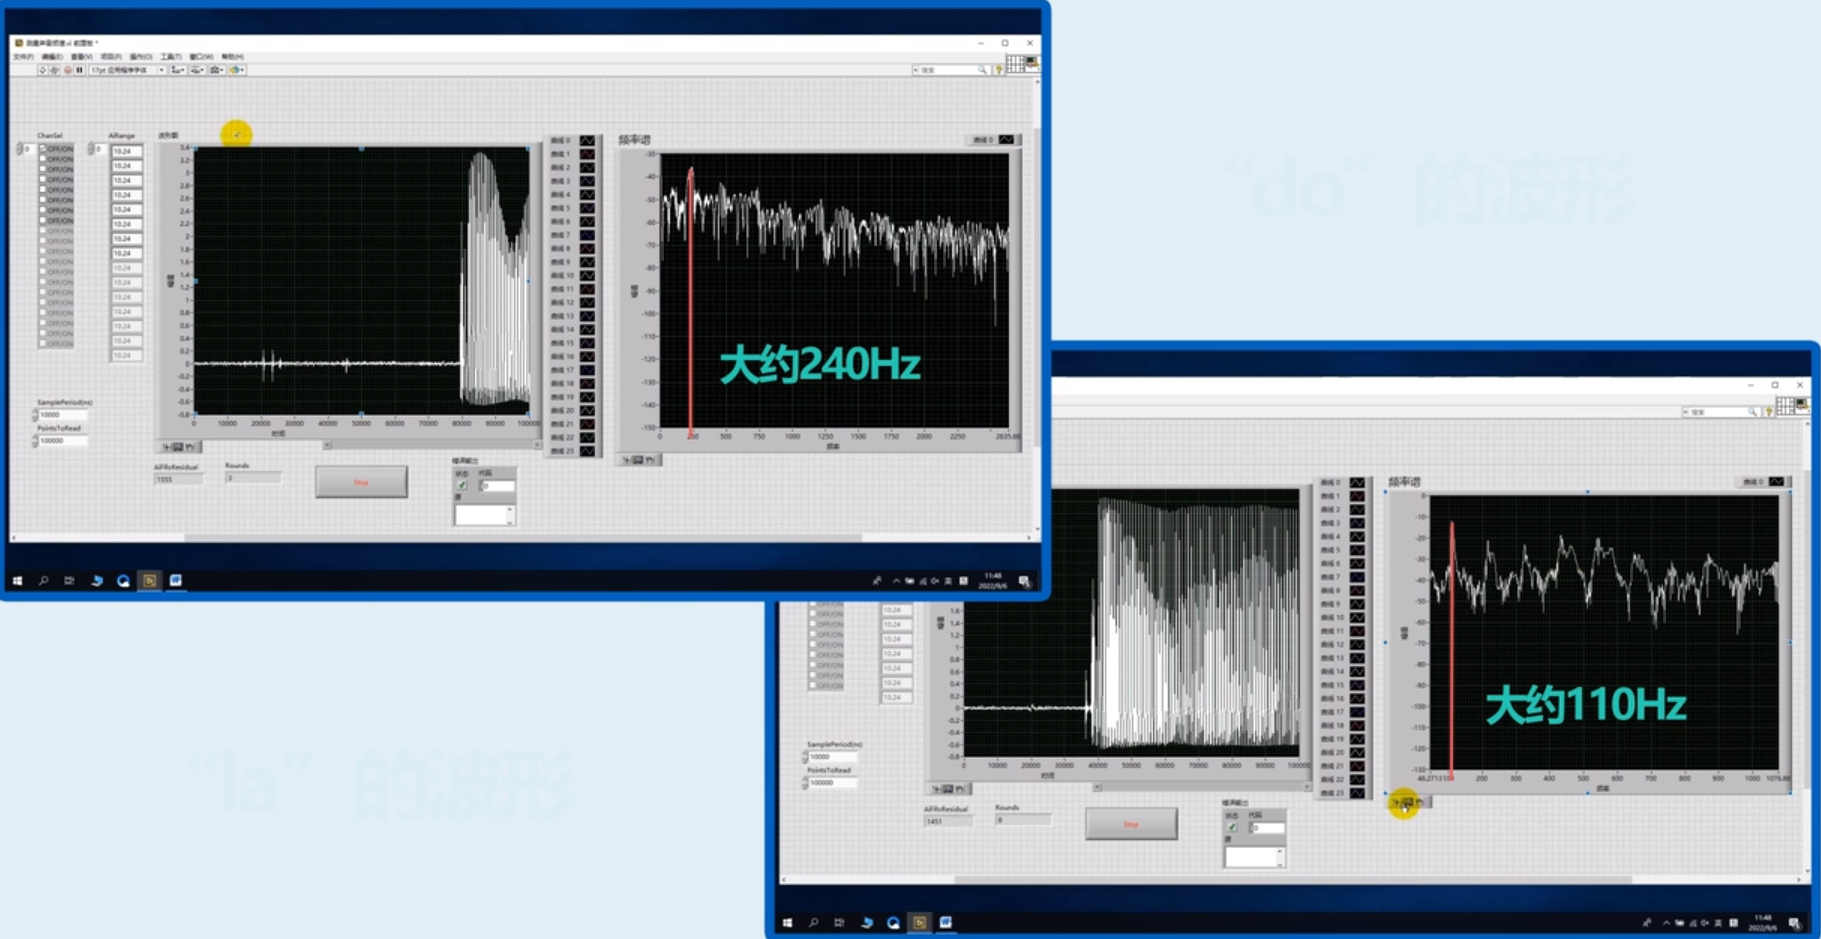
Task: Toggle the first ChanSel OFF/ON checkbox in the 240Hz window
Action: pos(44,149)
